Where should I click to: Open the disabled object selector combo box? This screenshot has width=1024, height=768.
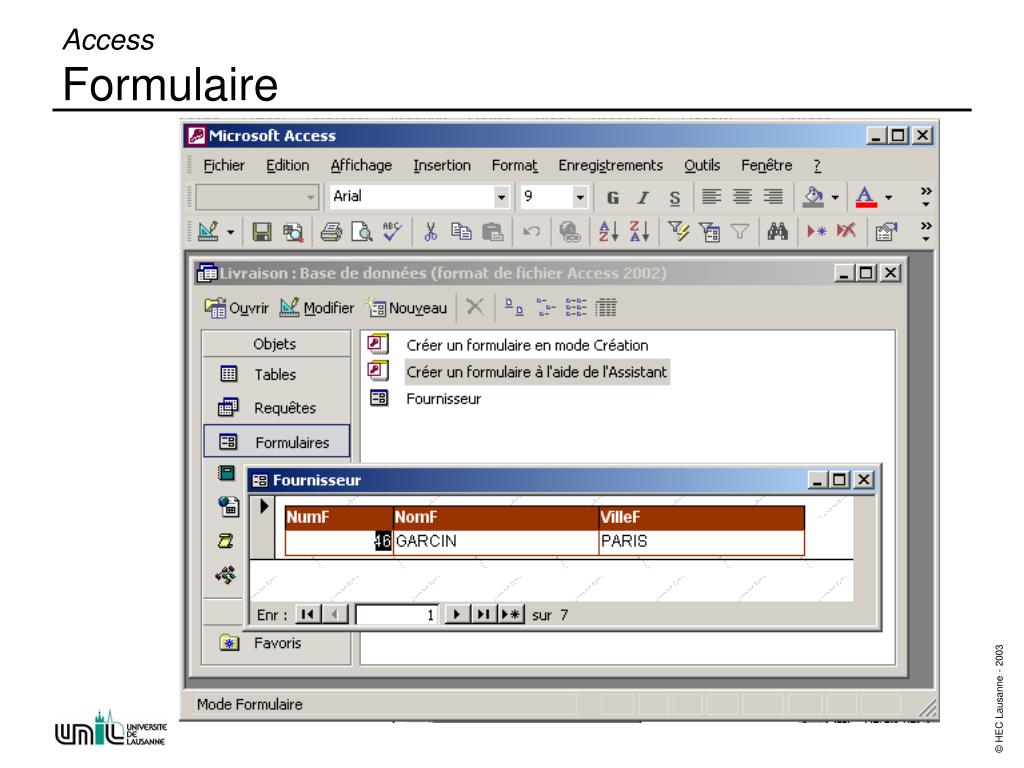click(257, 197)
